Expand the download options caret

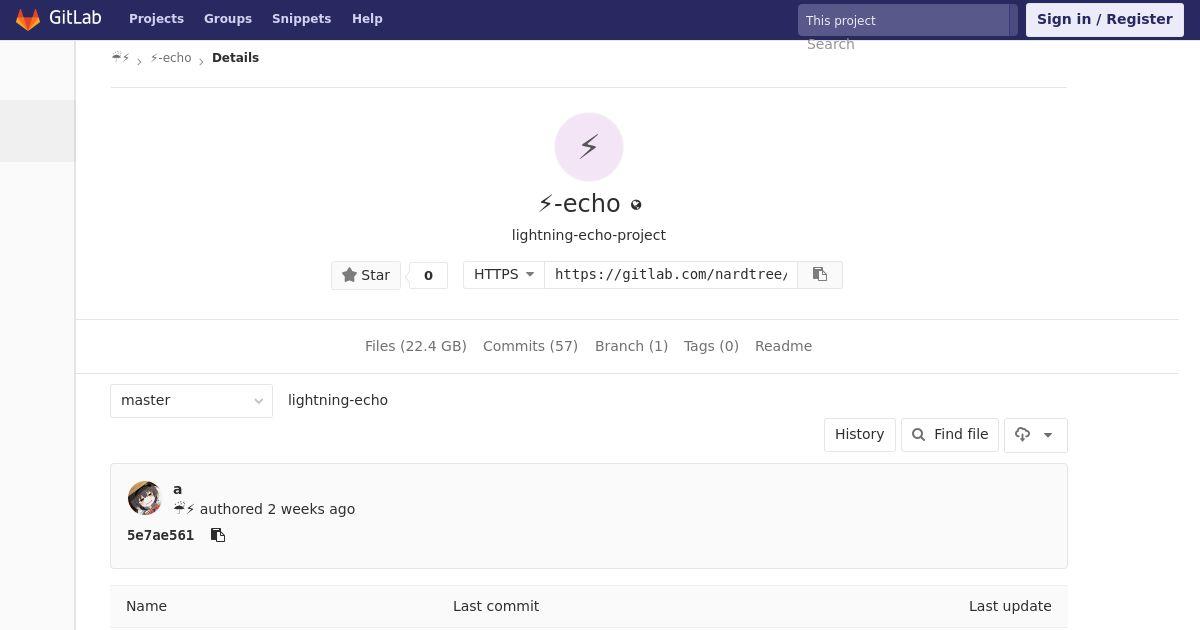pos(1048,435)
